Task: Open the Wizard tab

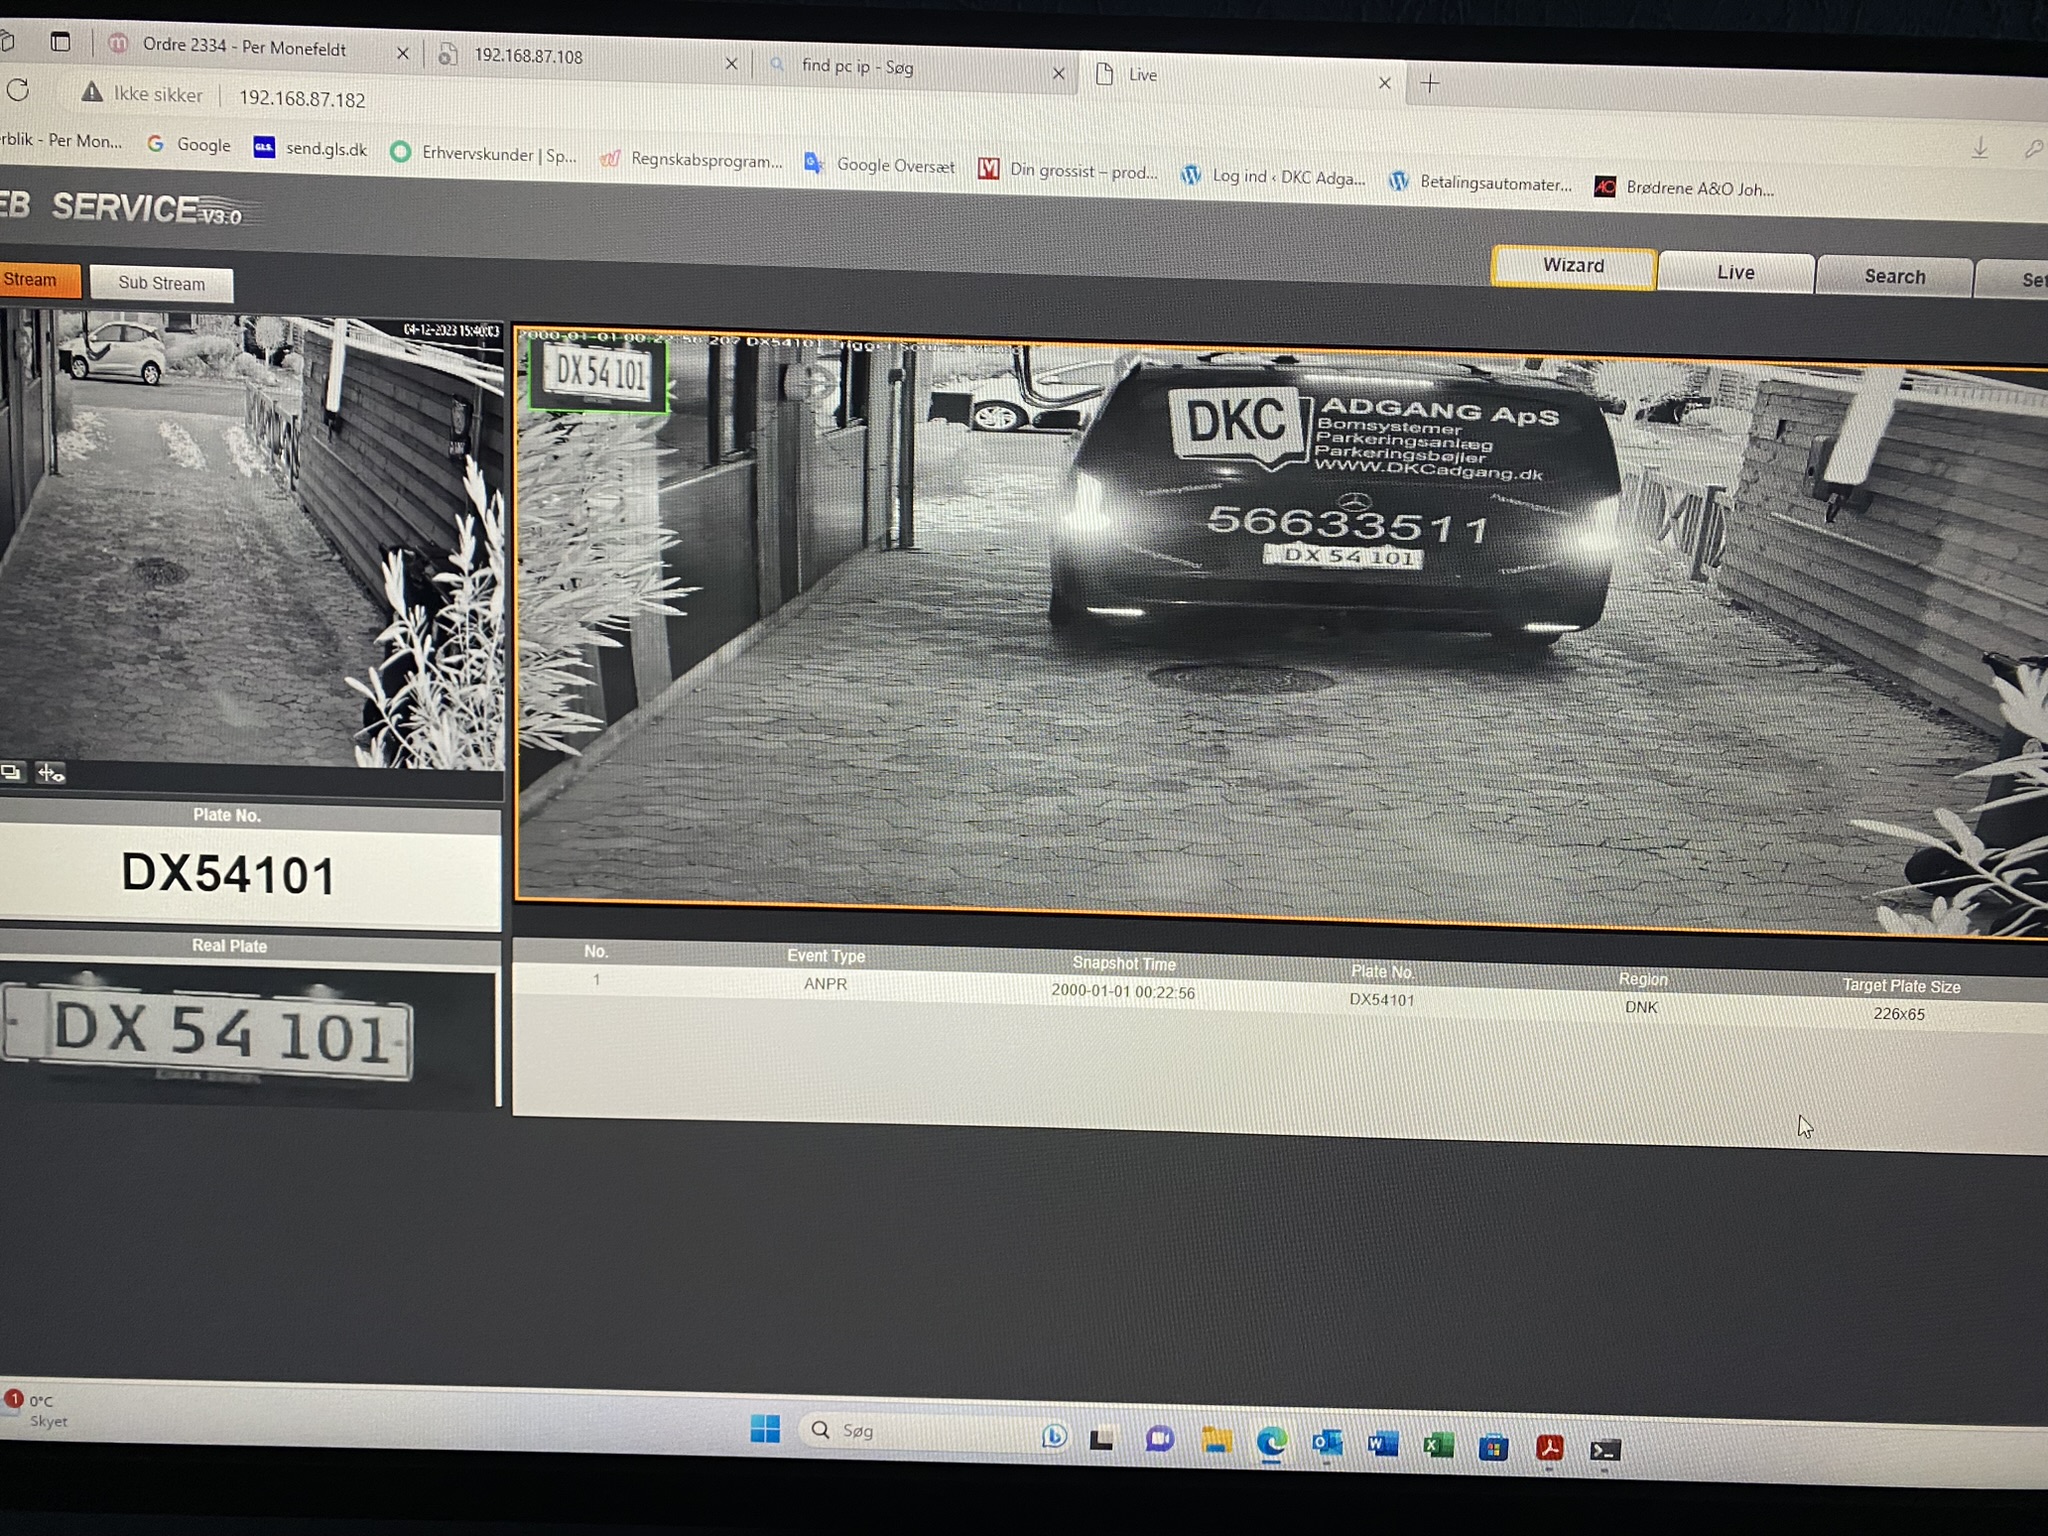Action: tap(1573, 266)
